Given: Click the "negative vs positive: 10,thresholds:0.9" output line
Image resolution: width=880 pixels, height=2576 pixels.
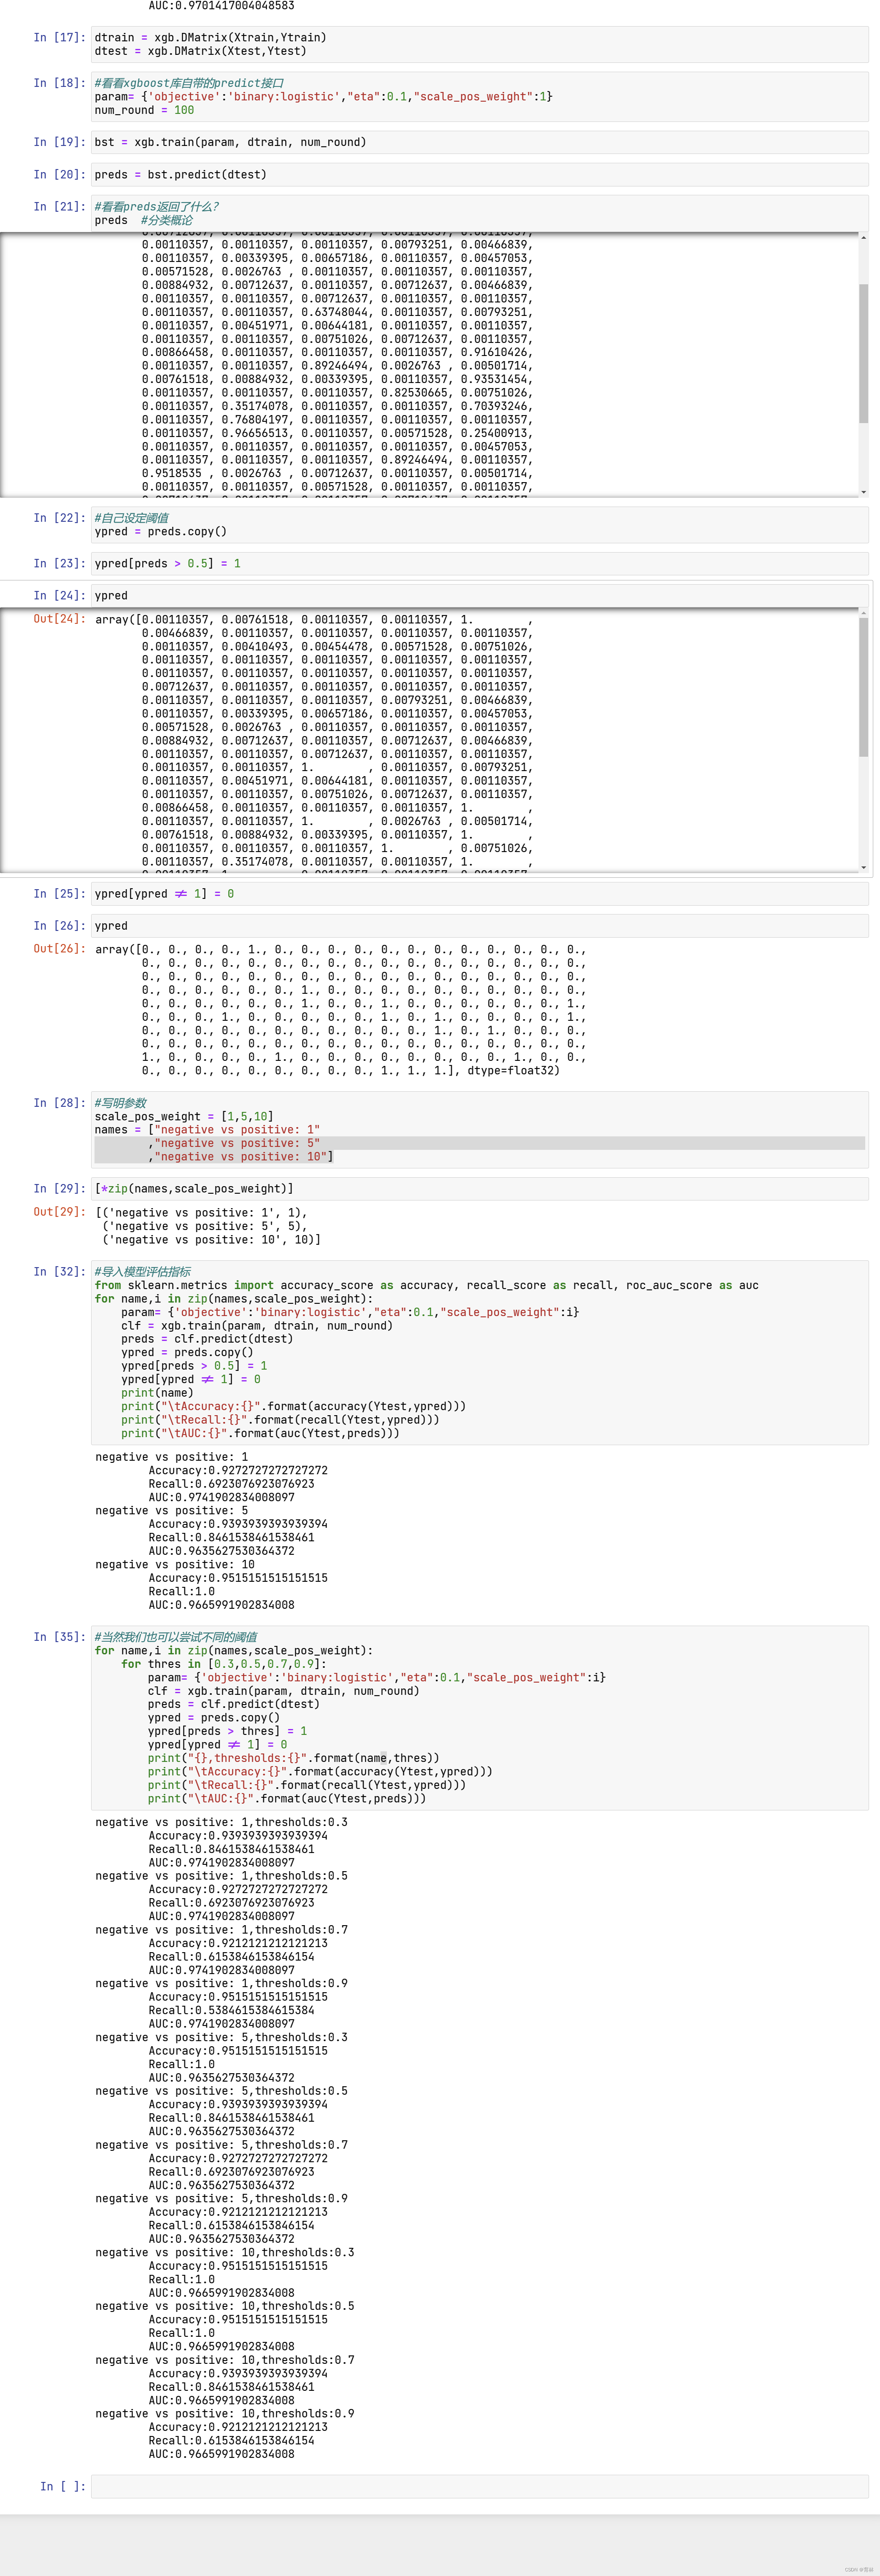Looking at the screenshot, I should point(224,2413).
